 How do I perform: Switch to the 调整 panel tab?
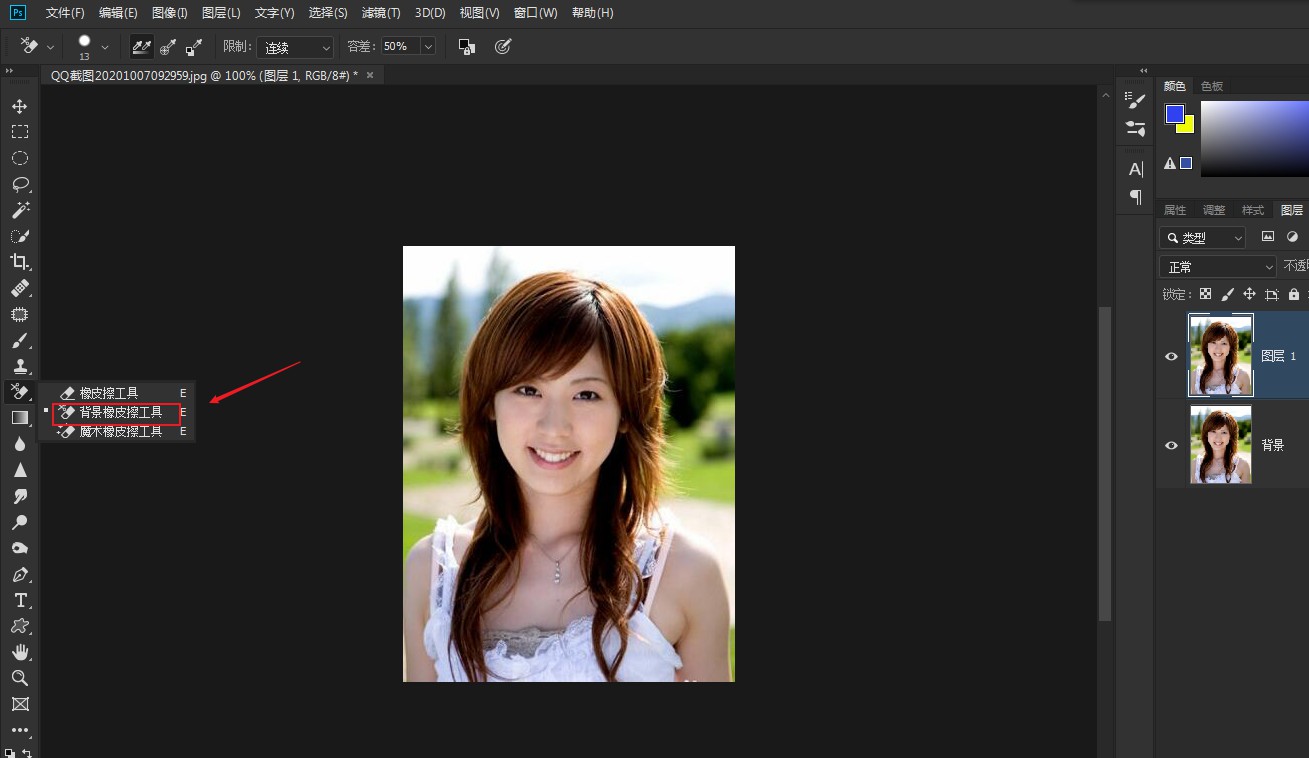click(1214, 210)
